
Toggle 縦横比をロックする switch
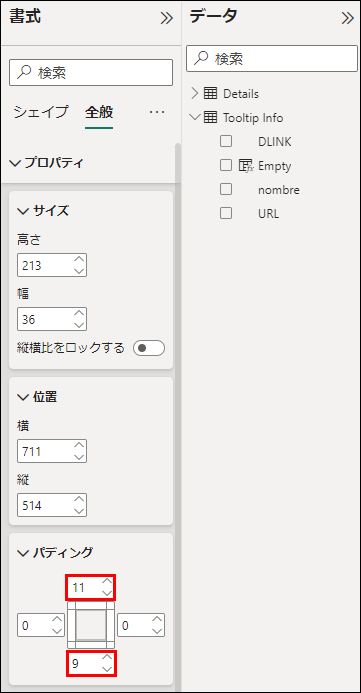click(149, 348)
